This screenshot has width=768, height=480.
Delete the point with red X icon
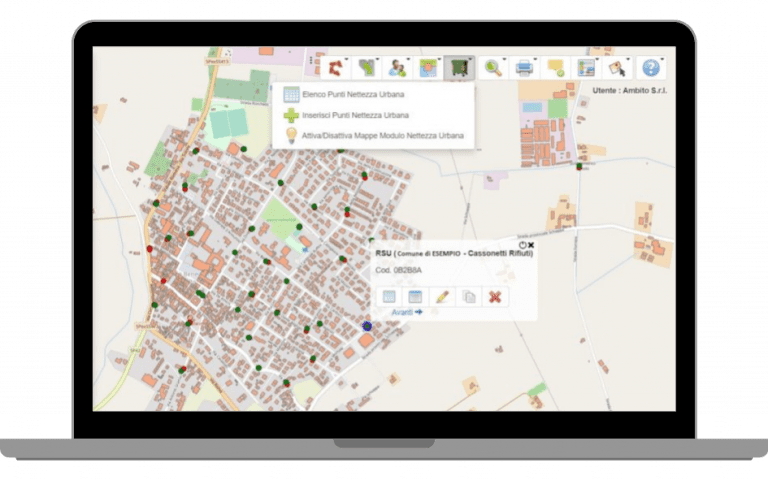click(494, 296)
